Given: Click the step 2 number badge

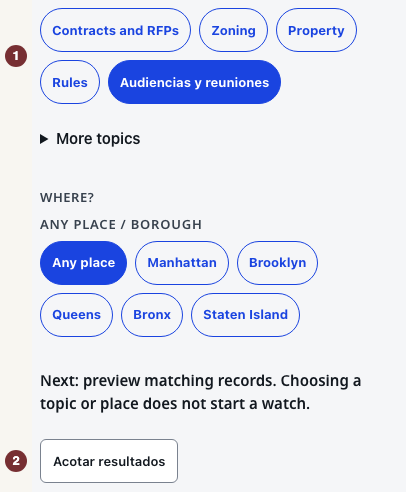Looking at the screenshot, I should [x=16, y=461].
